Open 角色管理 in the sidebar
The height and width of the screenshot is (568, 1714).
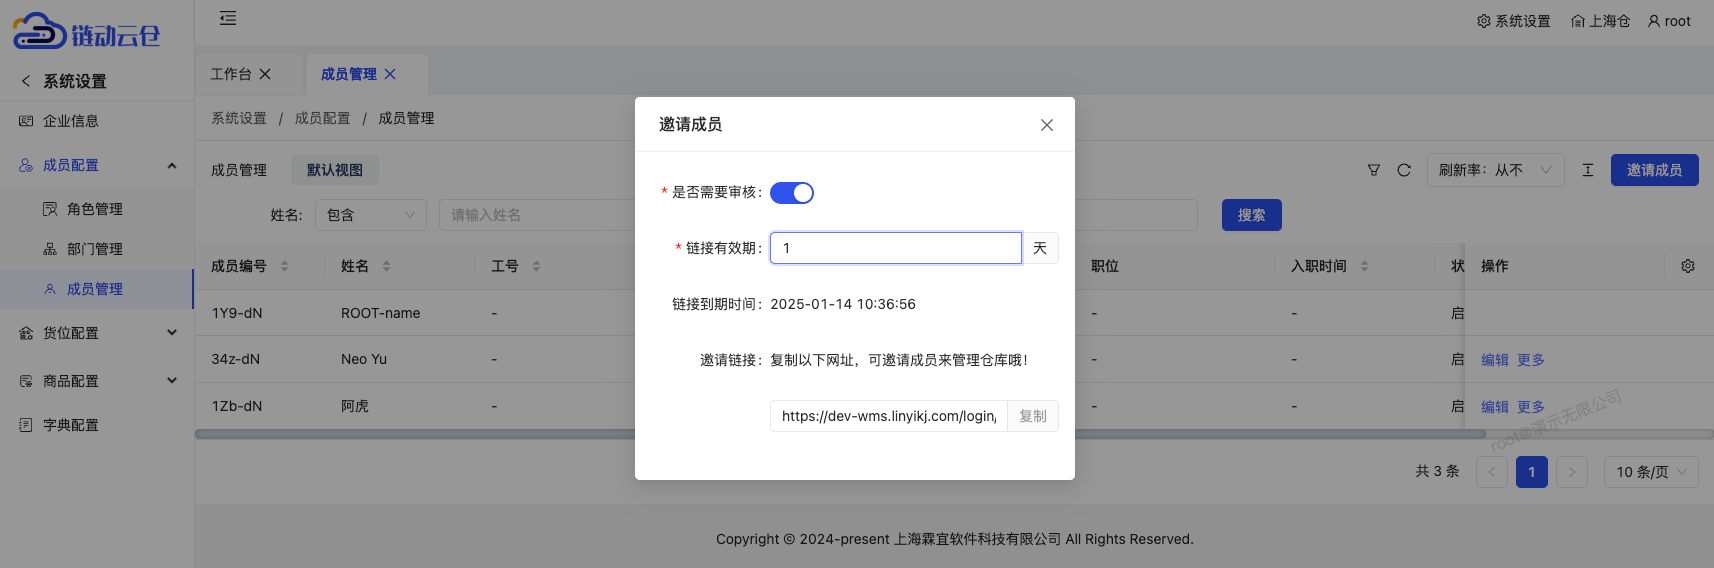click(96, 209)
